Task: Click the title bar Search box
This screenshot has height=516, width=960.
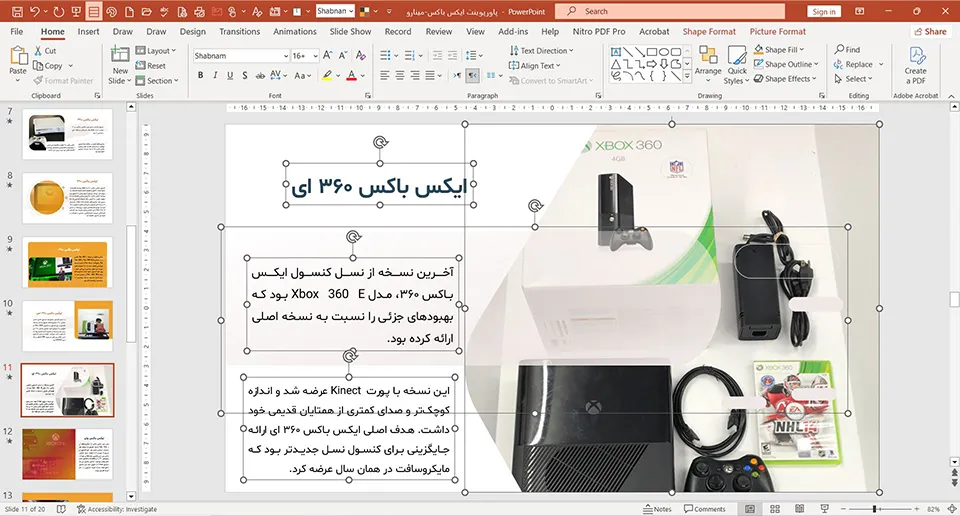Action: (x=670, y=11)
